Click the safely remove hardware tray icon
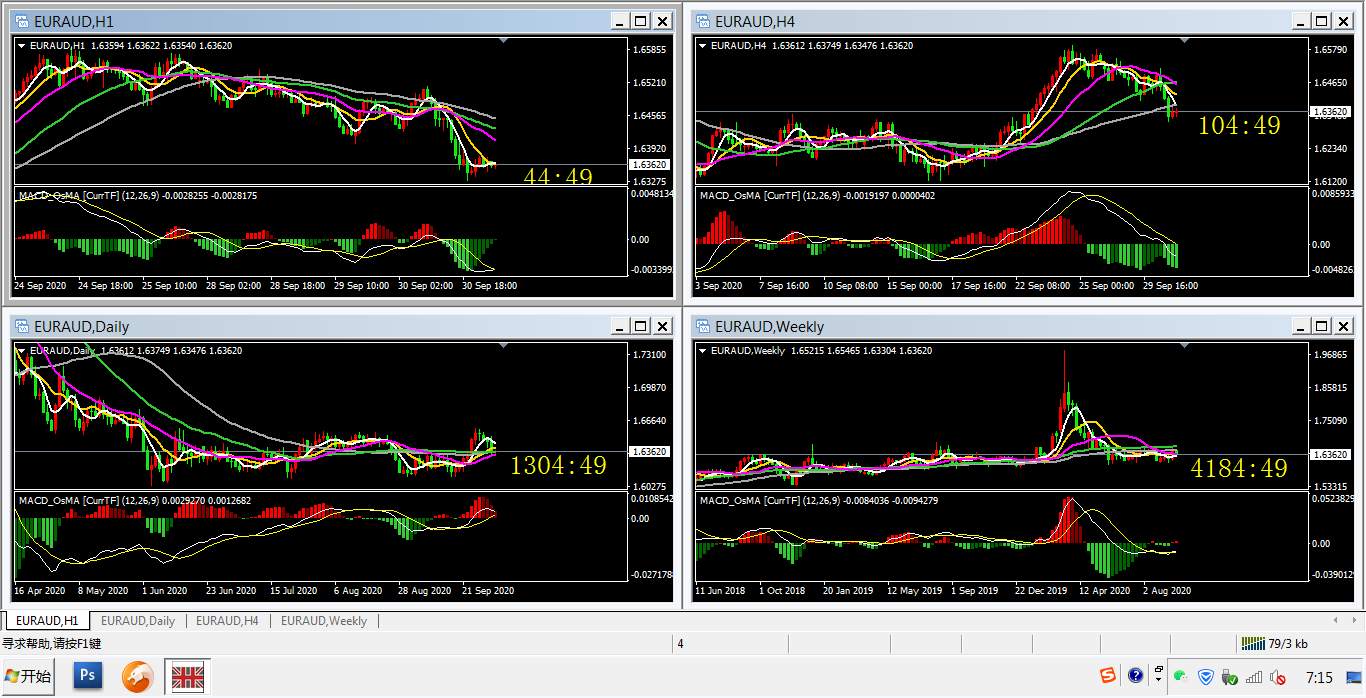Viewport: 1366px width, 698px height. [x=1229, y=677]
